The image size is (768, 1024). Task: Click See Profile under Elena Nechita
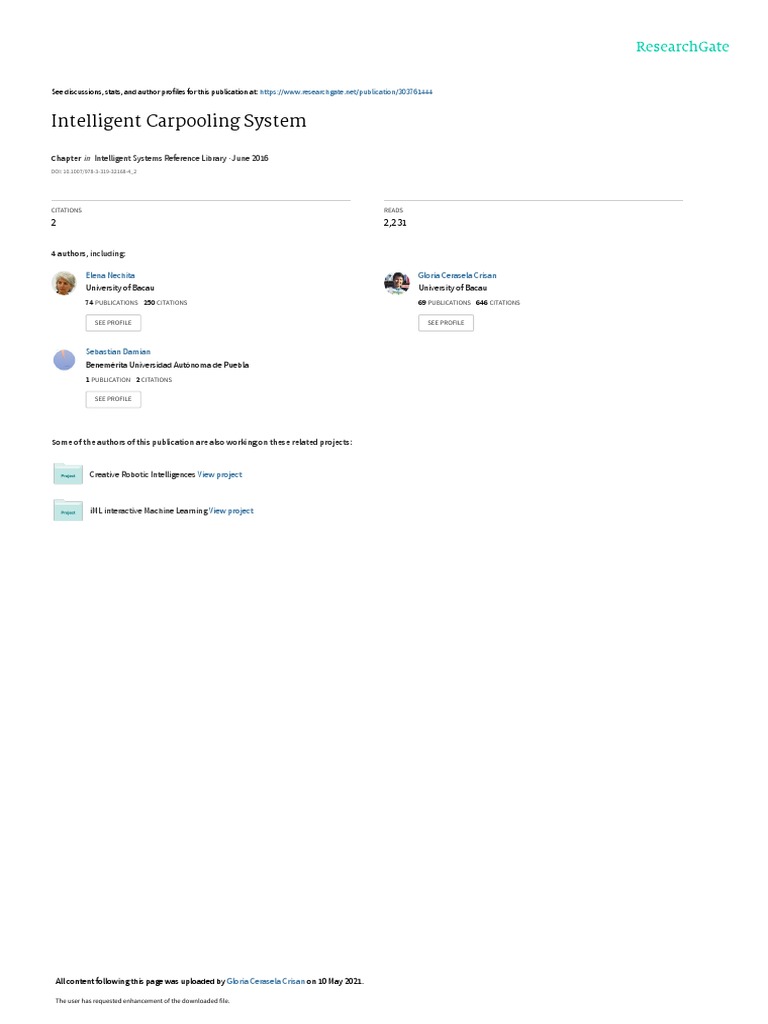113,323
